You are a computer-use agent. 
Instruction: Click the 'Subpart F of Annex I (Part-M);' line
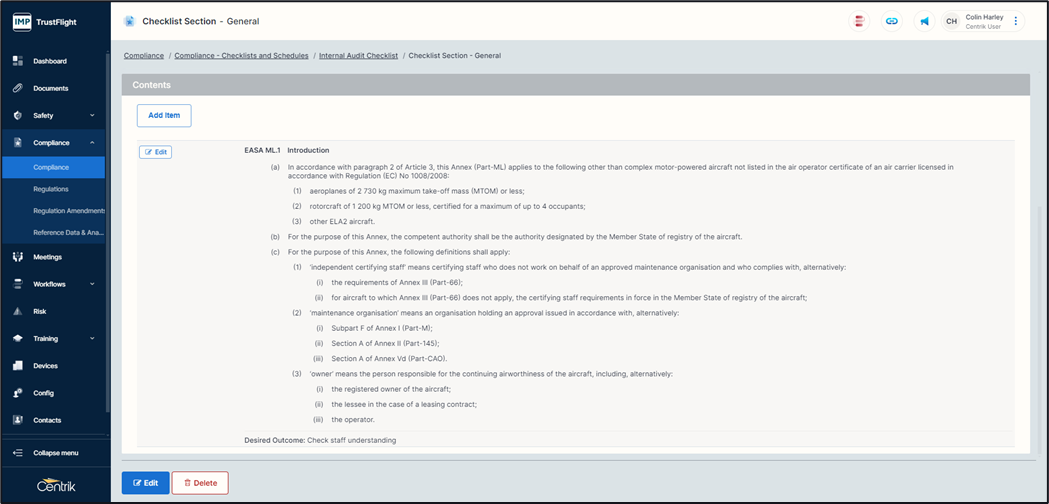click(x=382, y=328)
